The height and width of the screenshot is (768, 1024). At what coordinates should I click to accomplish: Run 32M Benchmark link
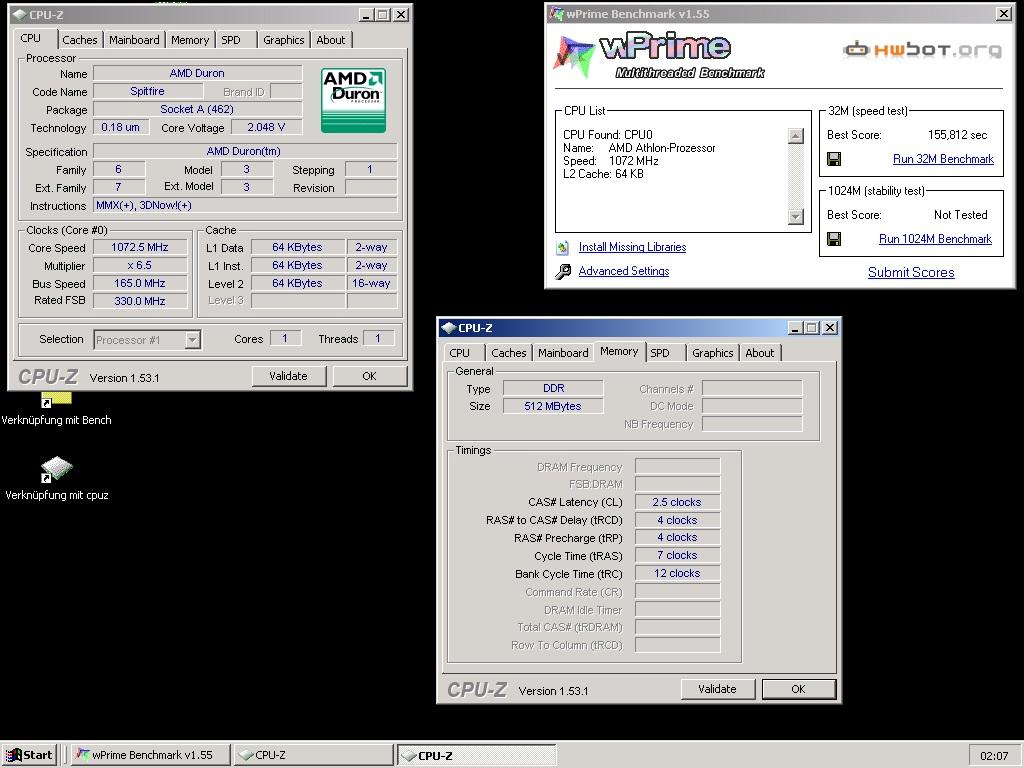coord(943,159)
